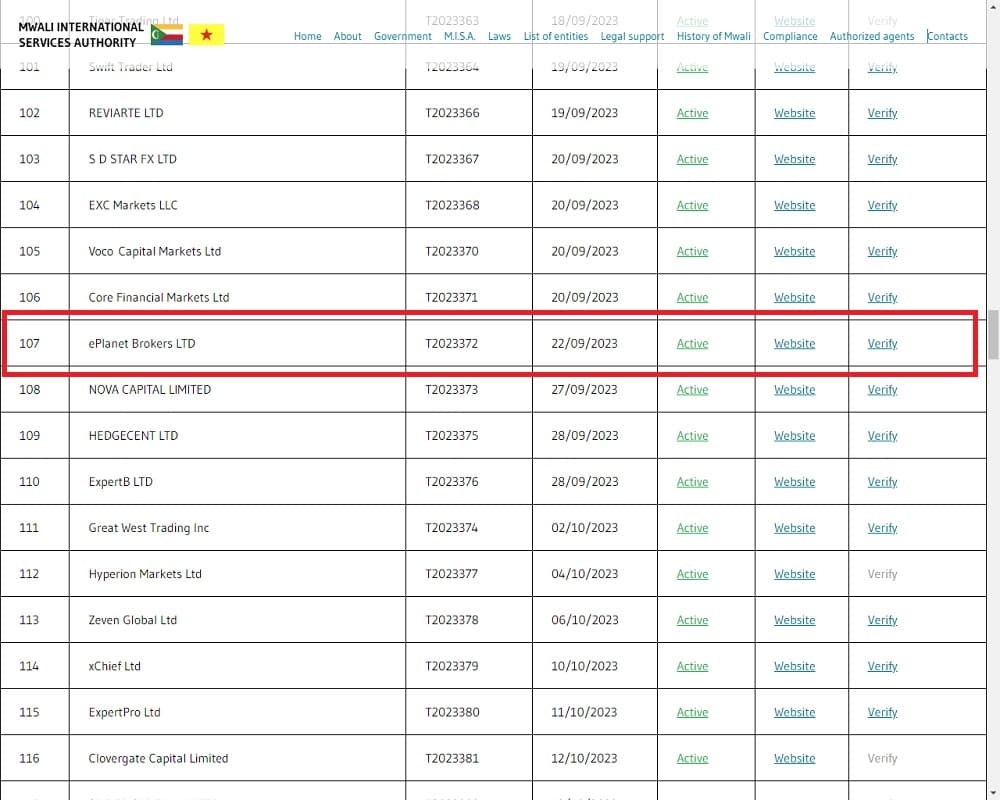Select the Hyperion Markets Ltd name cell
The height and width of the screenshot is (800, 1000).
[x=237, y=574]
